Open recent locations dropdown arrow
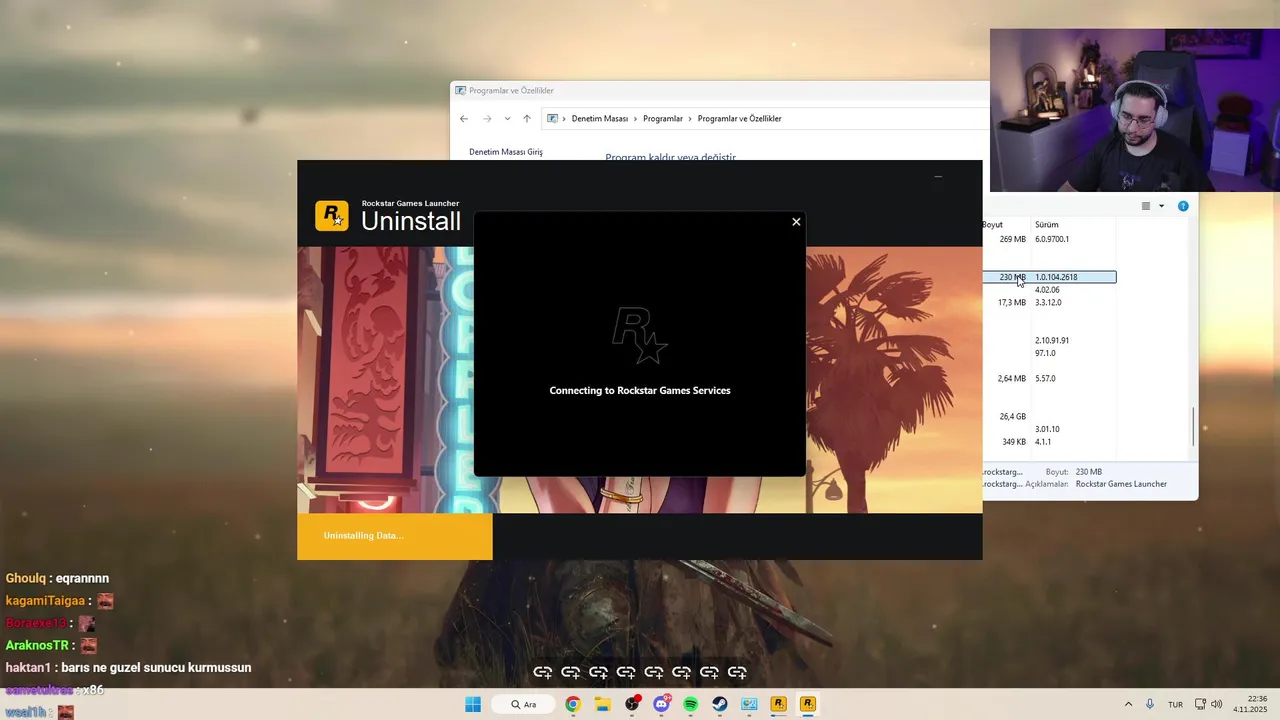The height and width of the screenshot is (720, 1280). (x=507, y=118)
